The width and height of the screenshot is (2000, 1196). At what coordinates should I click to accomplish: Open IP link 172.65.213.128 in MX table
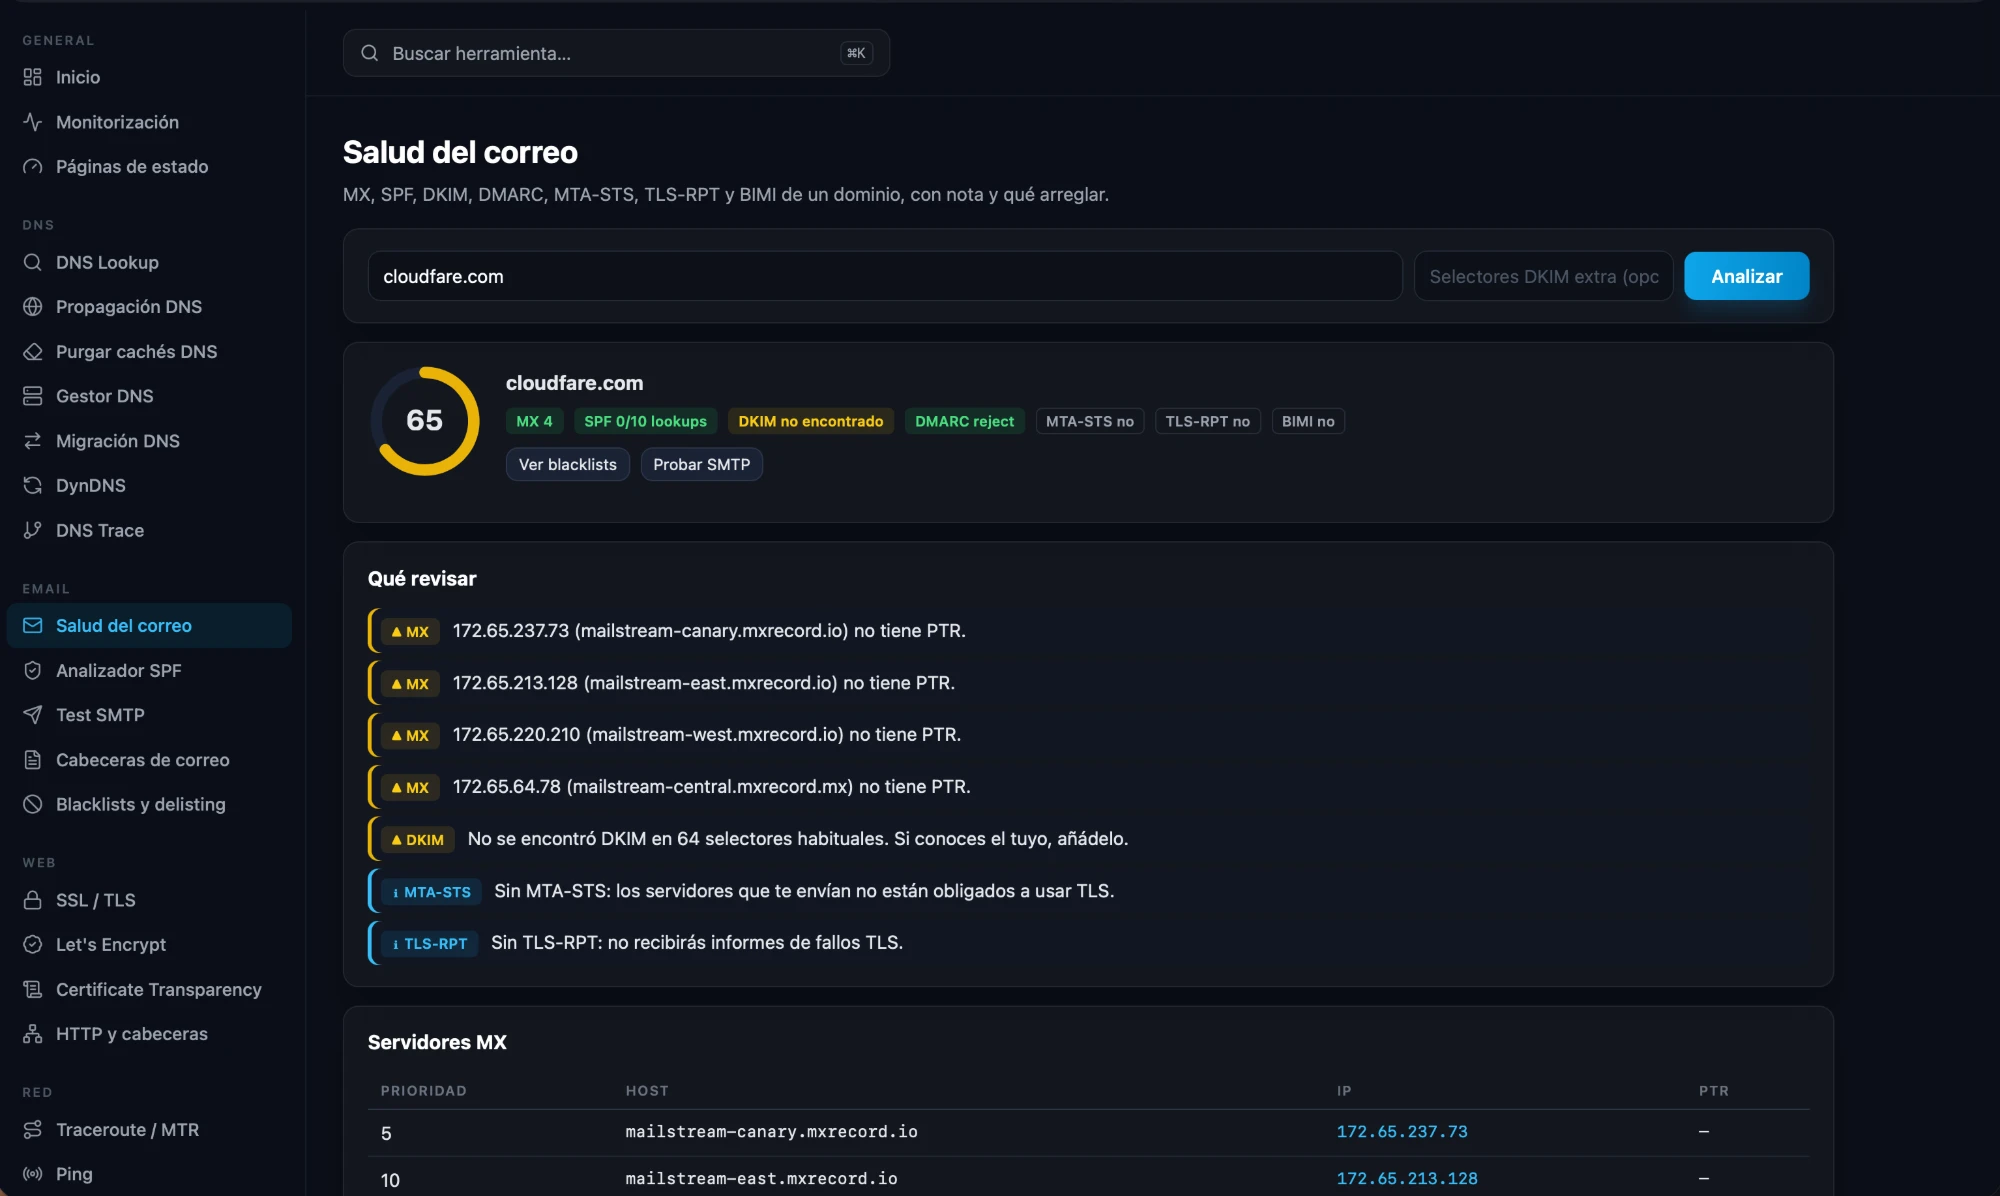[x=1406, y=1178]
